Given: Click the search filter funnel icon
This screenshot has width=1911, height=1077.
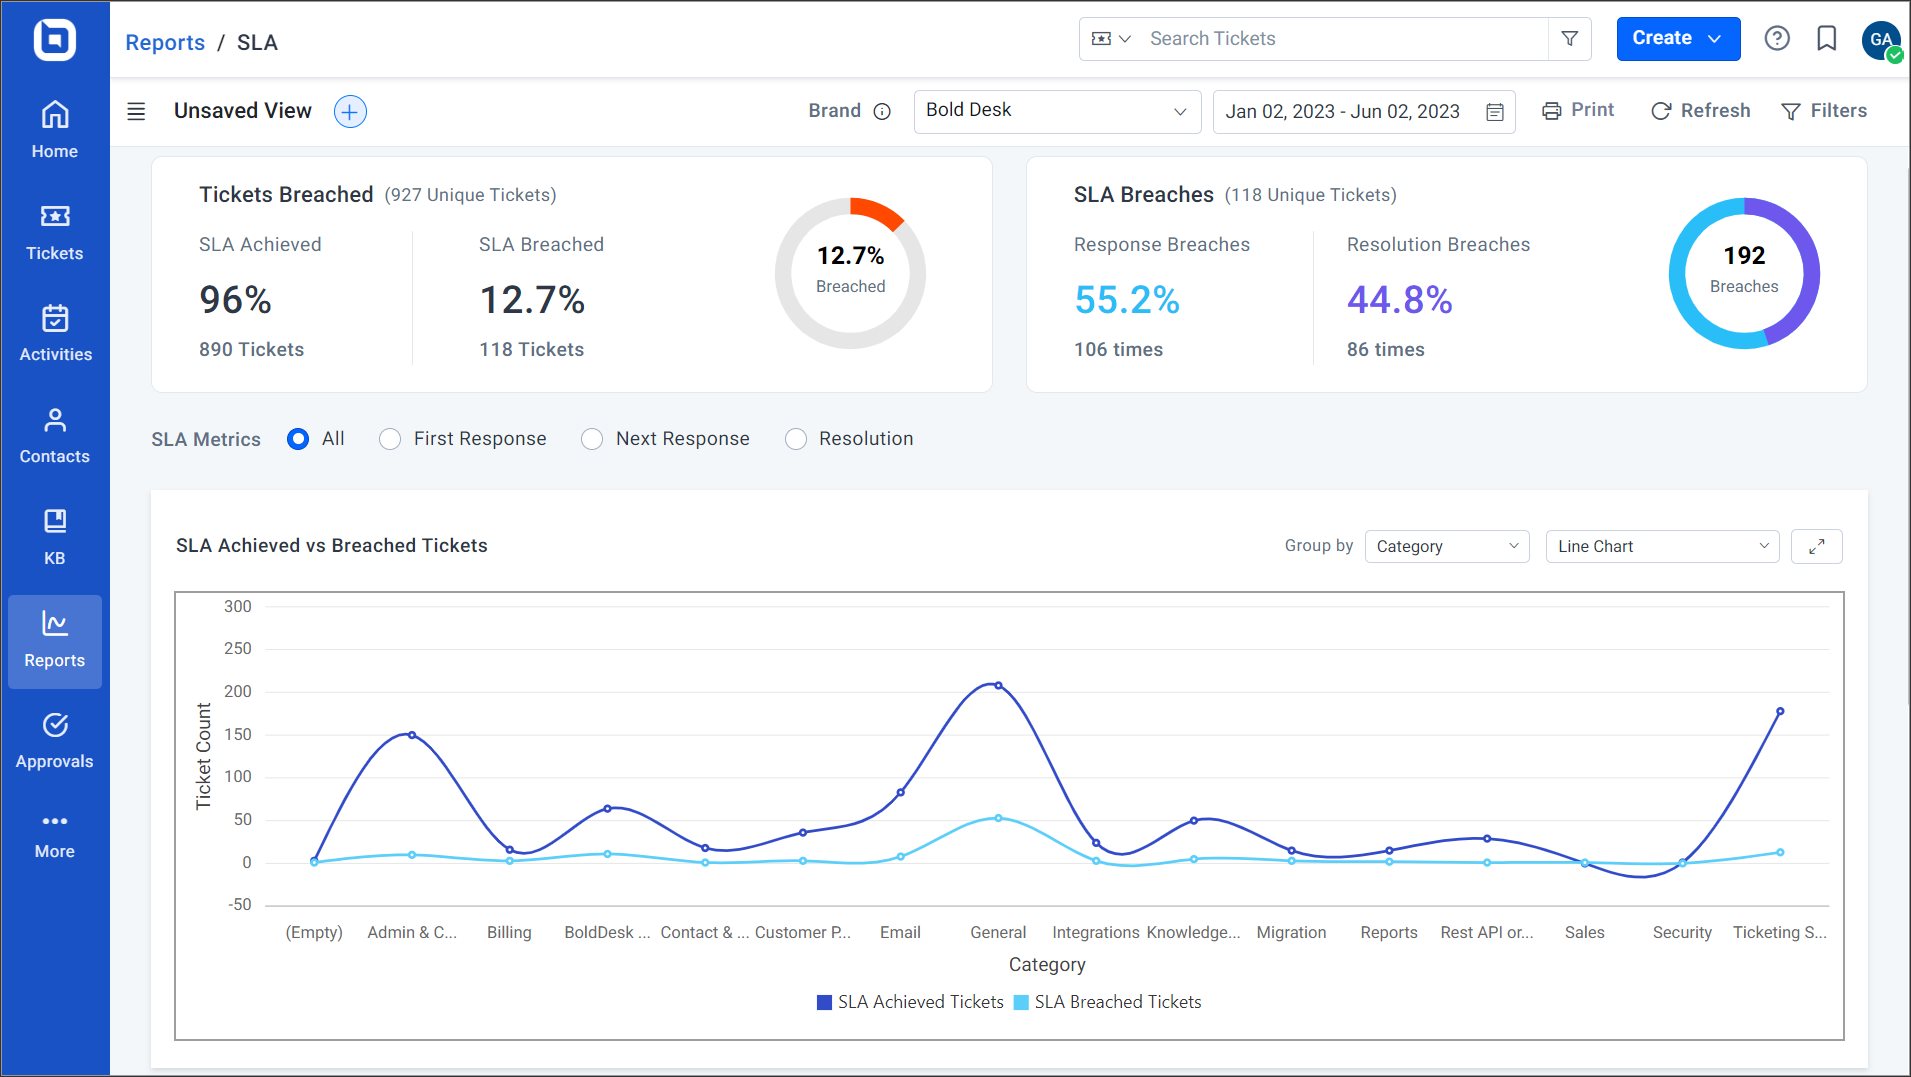Looking at the screenshot, I should 1570,39.
